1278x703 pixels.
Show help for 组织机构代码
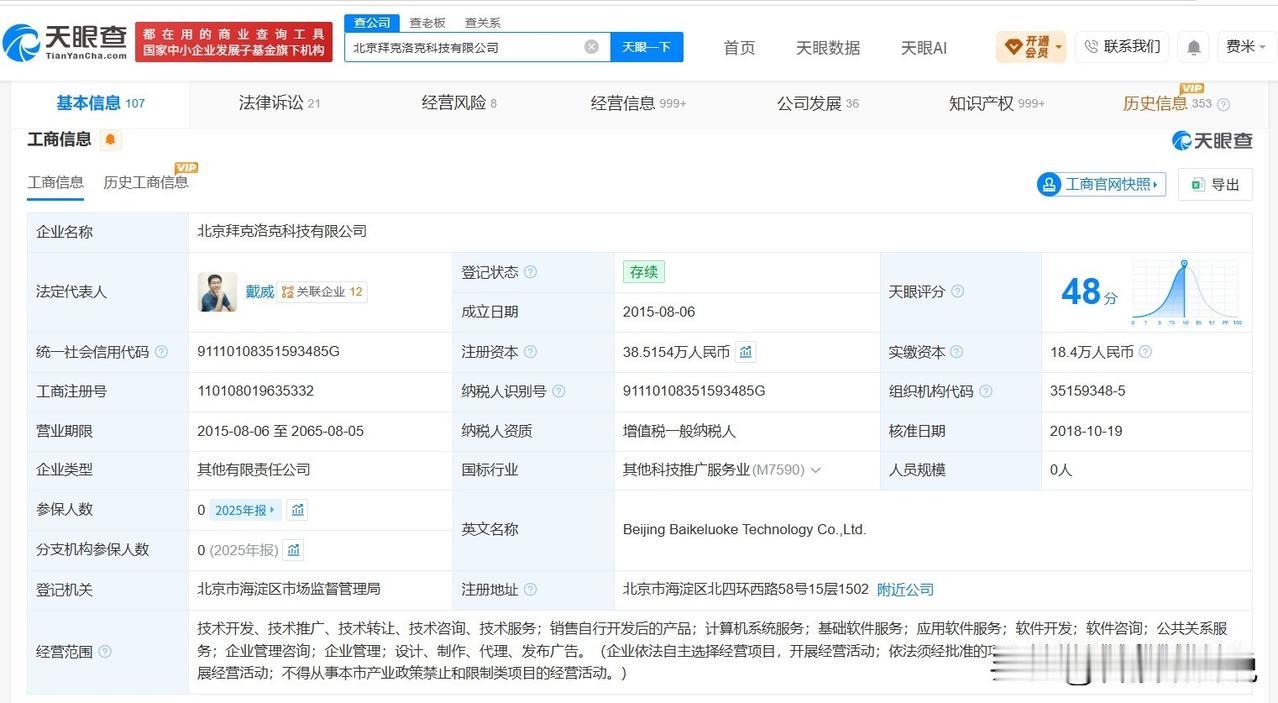click(985, 391)
